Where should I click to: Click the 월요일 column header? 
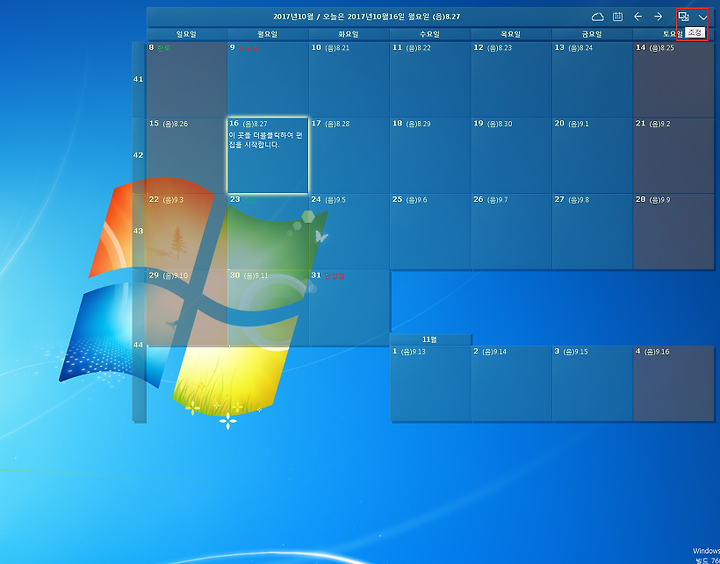268,34
